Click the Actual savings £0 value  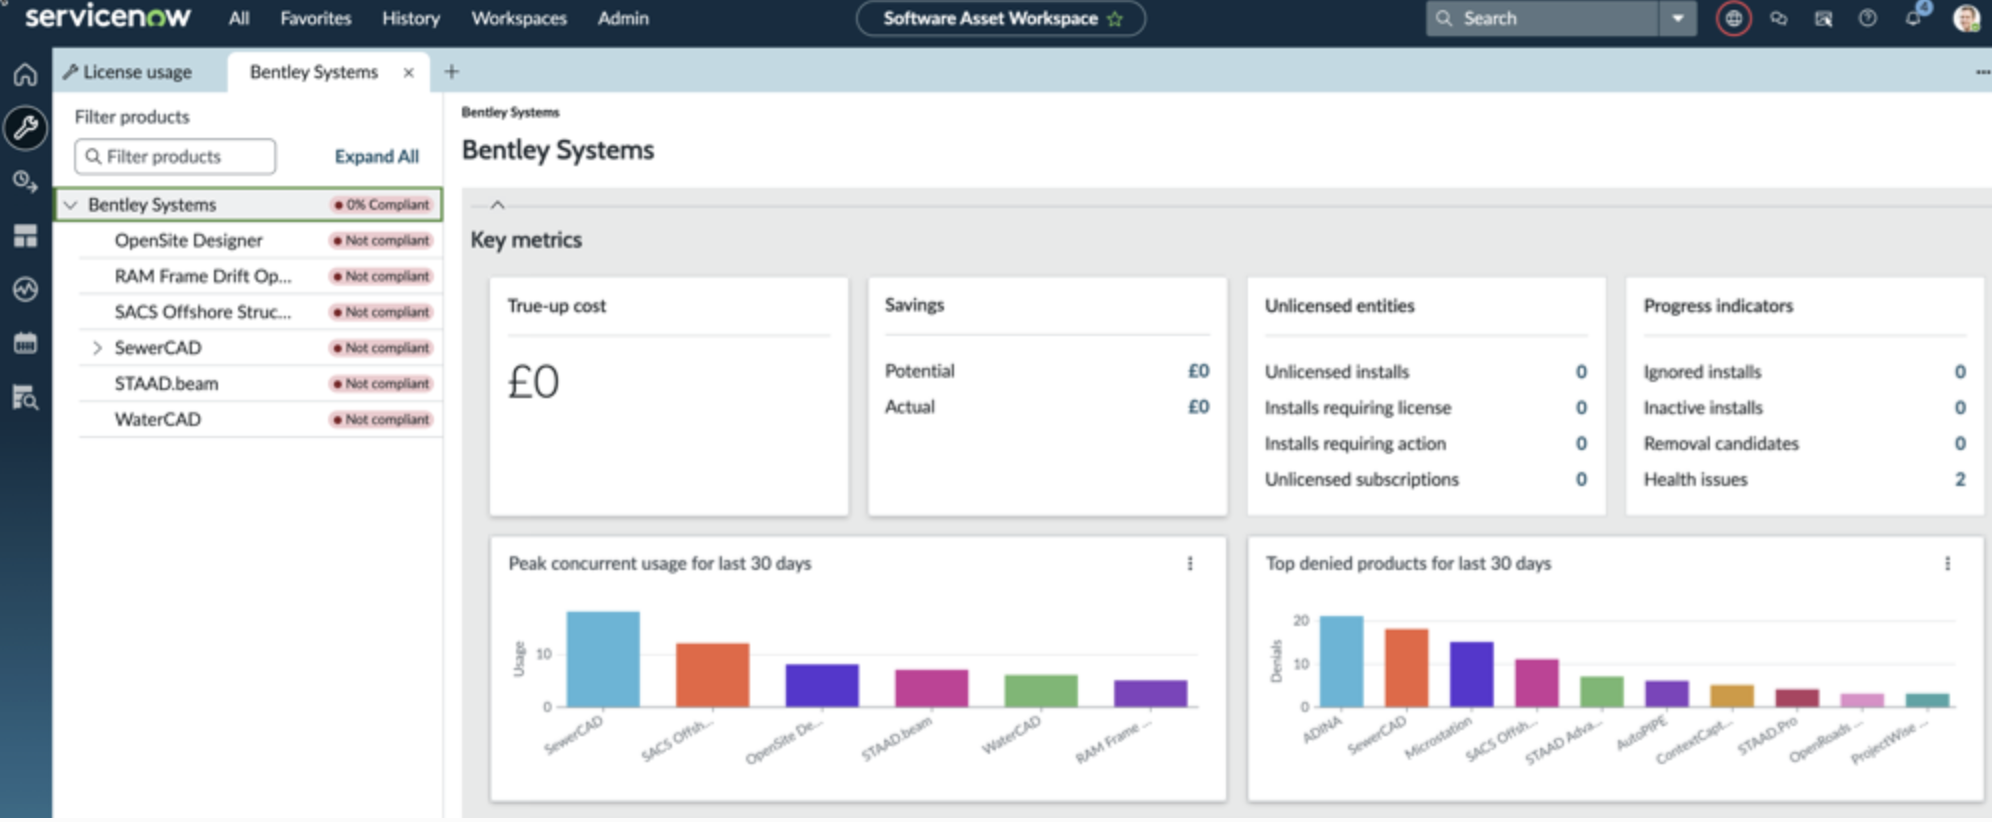[x=1198, y=407]
